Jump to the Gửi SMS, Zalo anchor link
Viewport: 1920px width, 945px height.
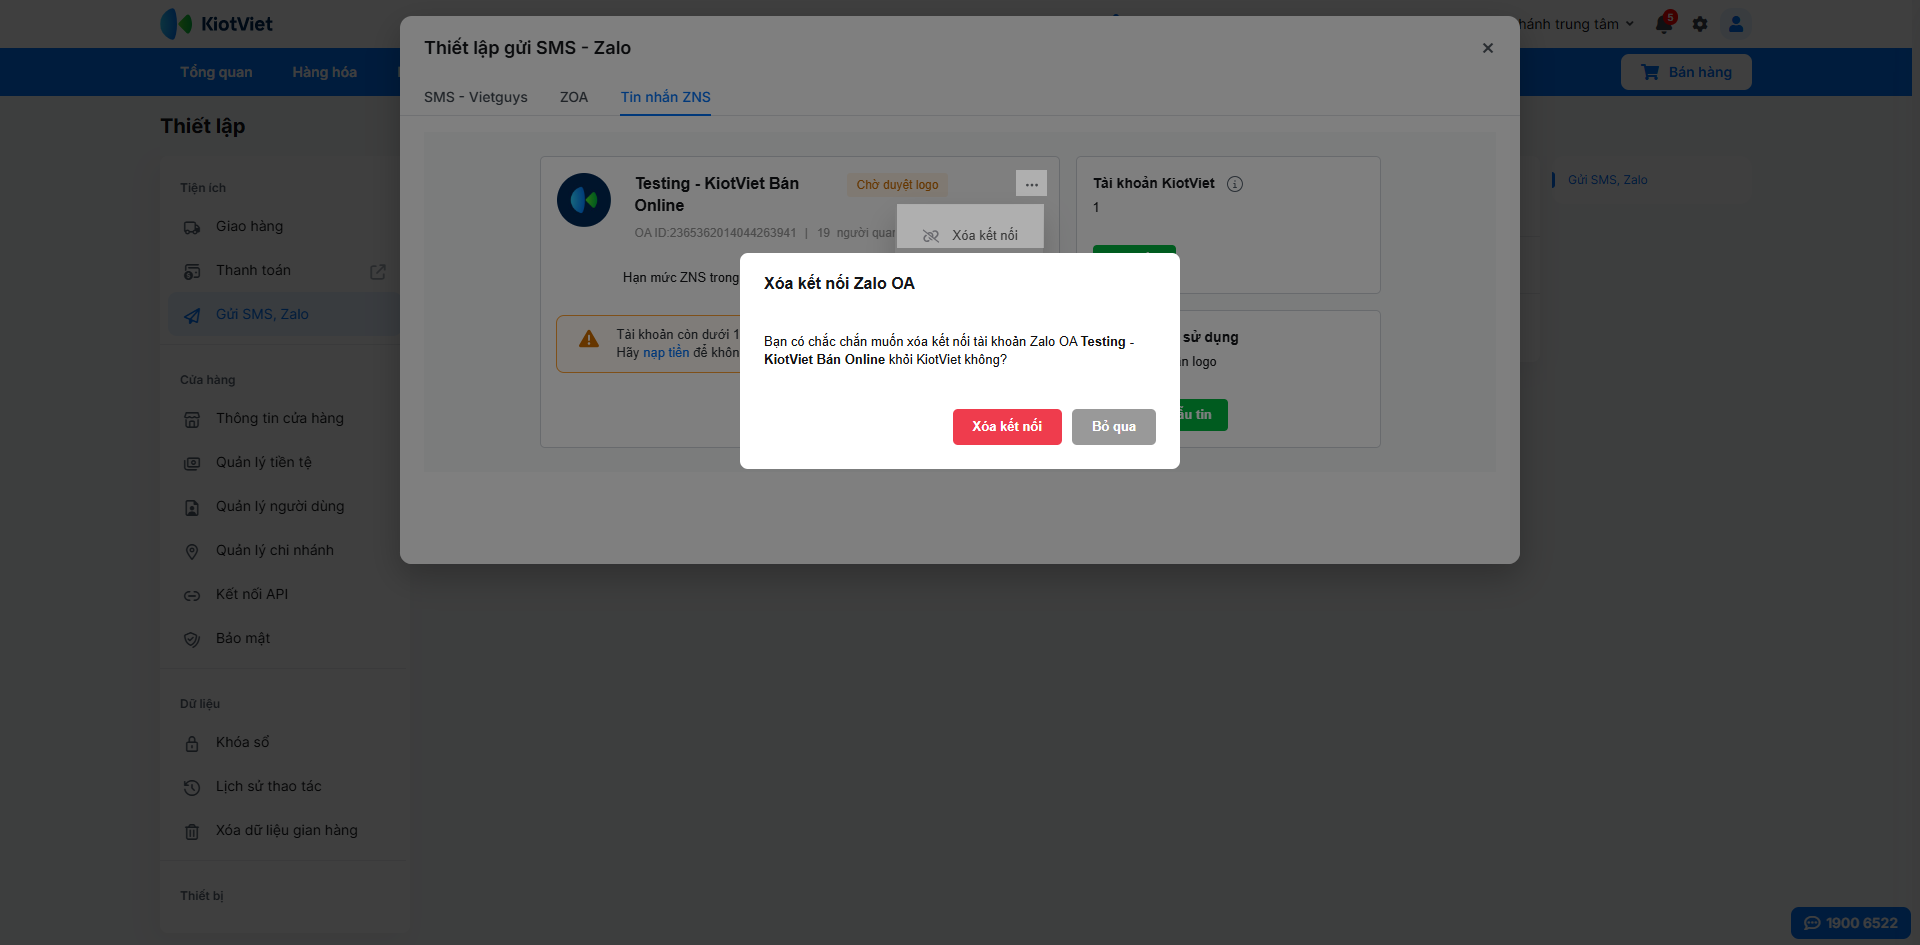pos(1607,180)
